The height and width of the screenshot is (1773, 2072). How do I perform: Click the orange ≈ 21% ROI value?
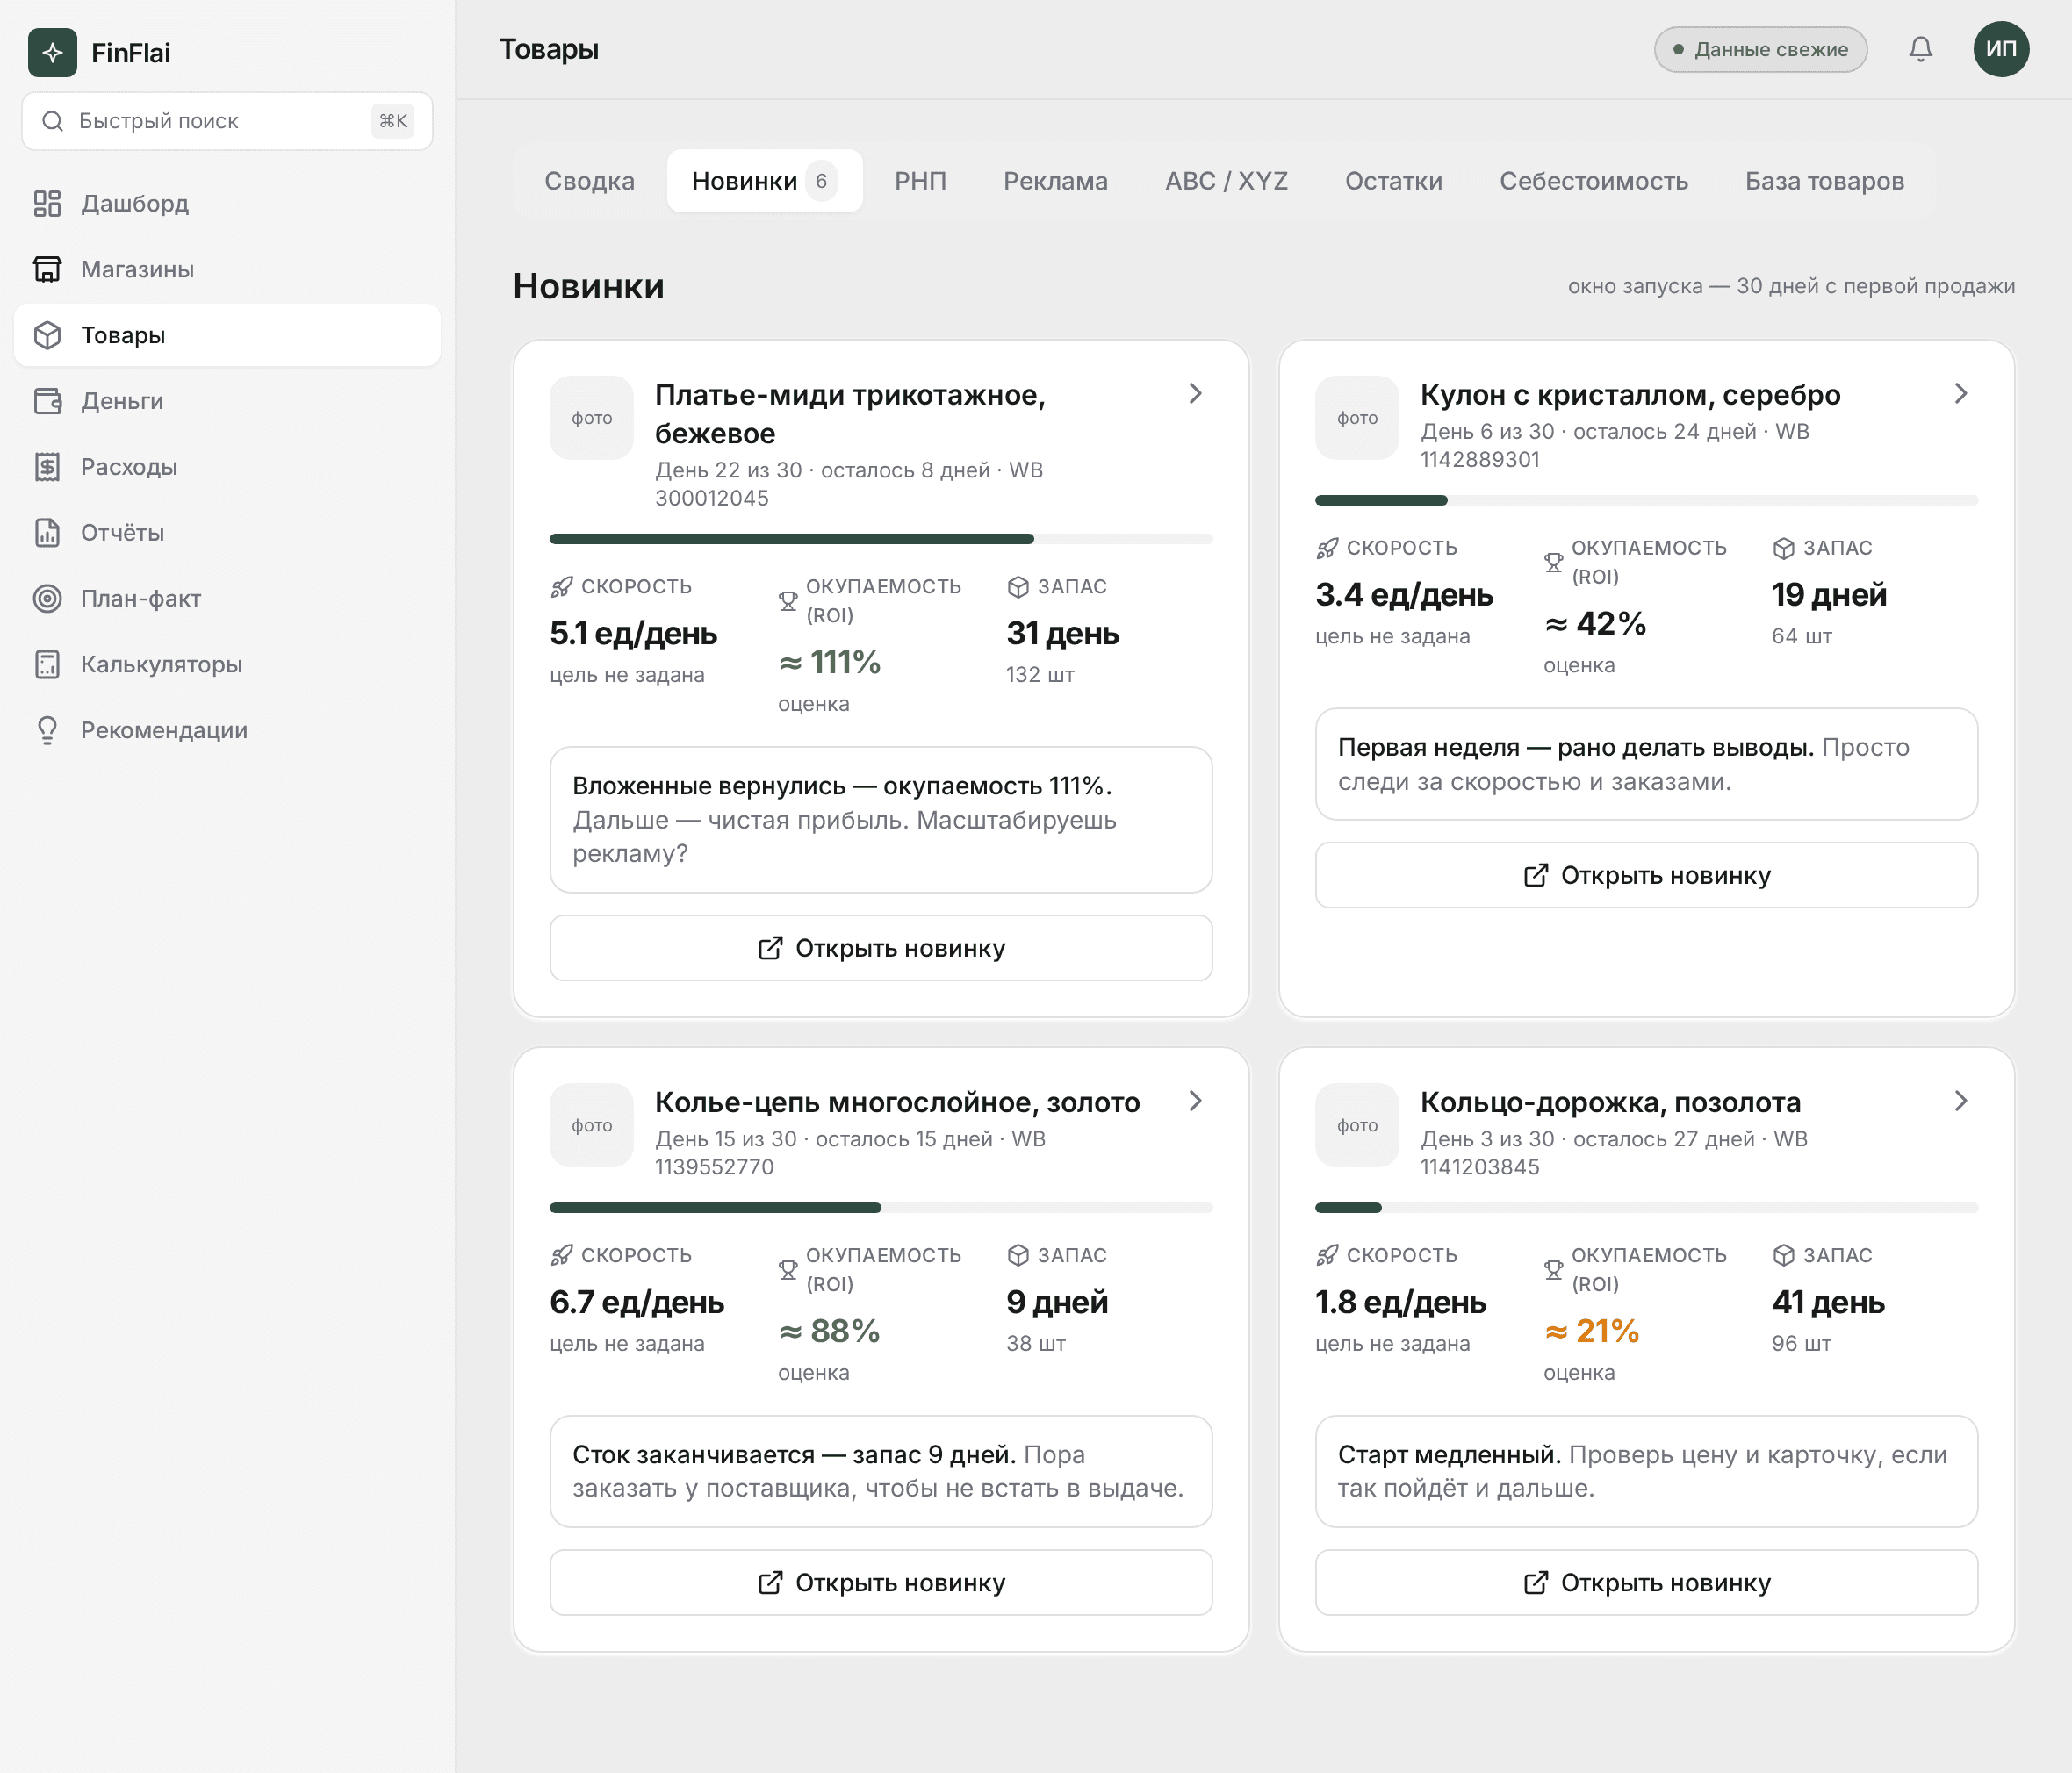[1592, 1331]
